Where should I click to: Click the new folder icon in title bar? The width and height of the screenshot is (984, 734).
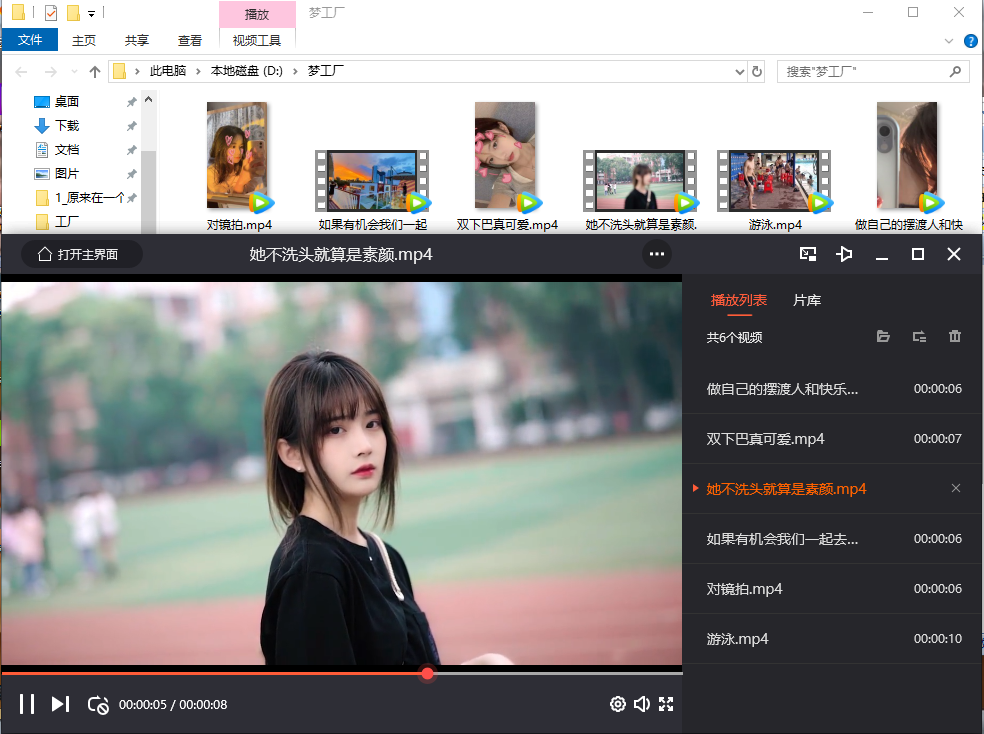pos(73,13)
